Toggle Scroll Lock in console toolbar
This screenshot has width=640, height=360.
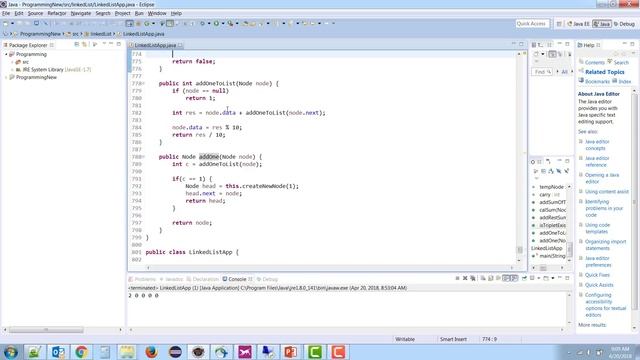491,278
